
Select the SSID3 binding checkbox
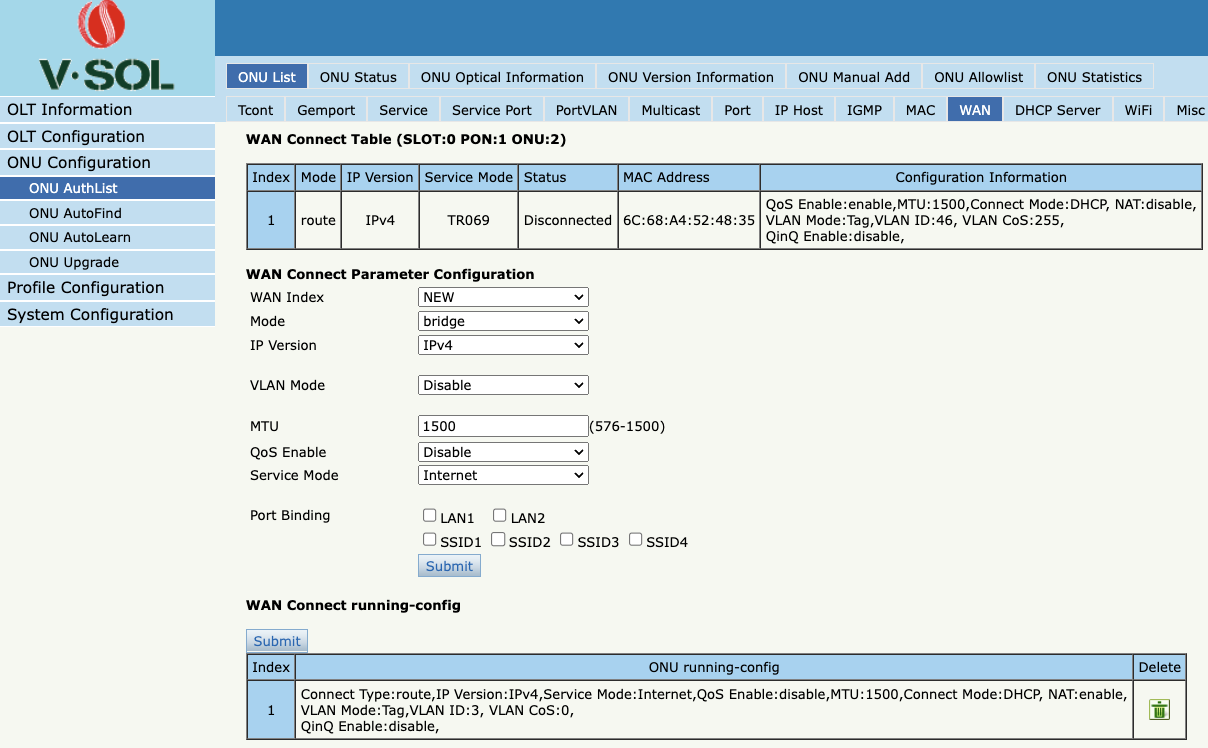tap(566, 540)
